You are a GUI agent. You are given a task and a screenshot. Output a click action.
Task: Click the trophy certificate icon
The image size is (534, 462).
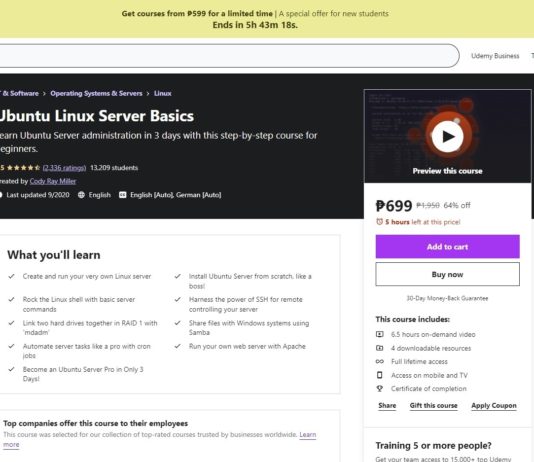point(380,388)
